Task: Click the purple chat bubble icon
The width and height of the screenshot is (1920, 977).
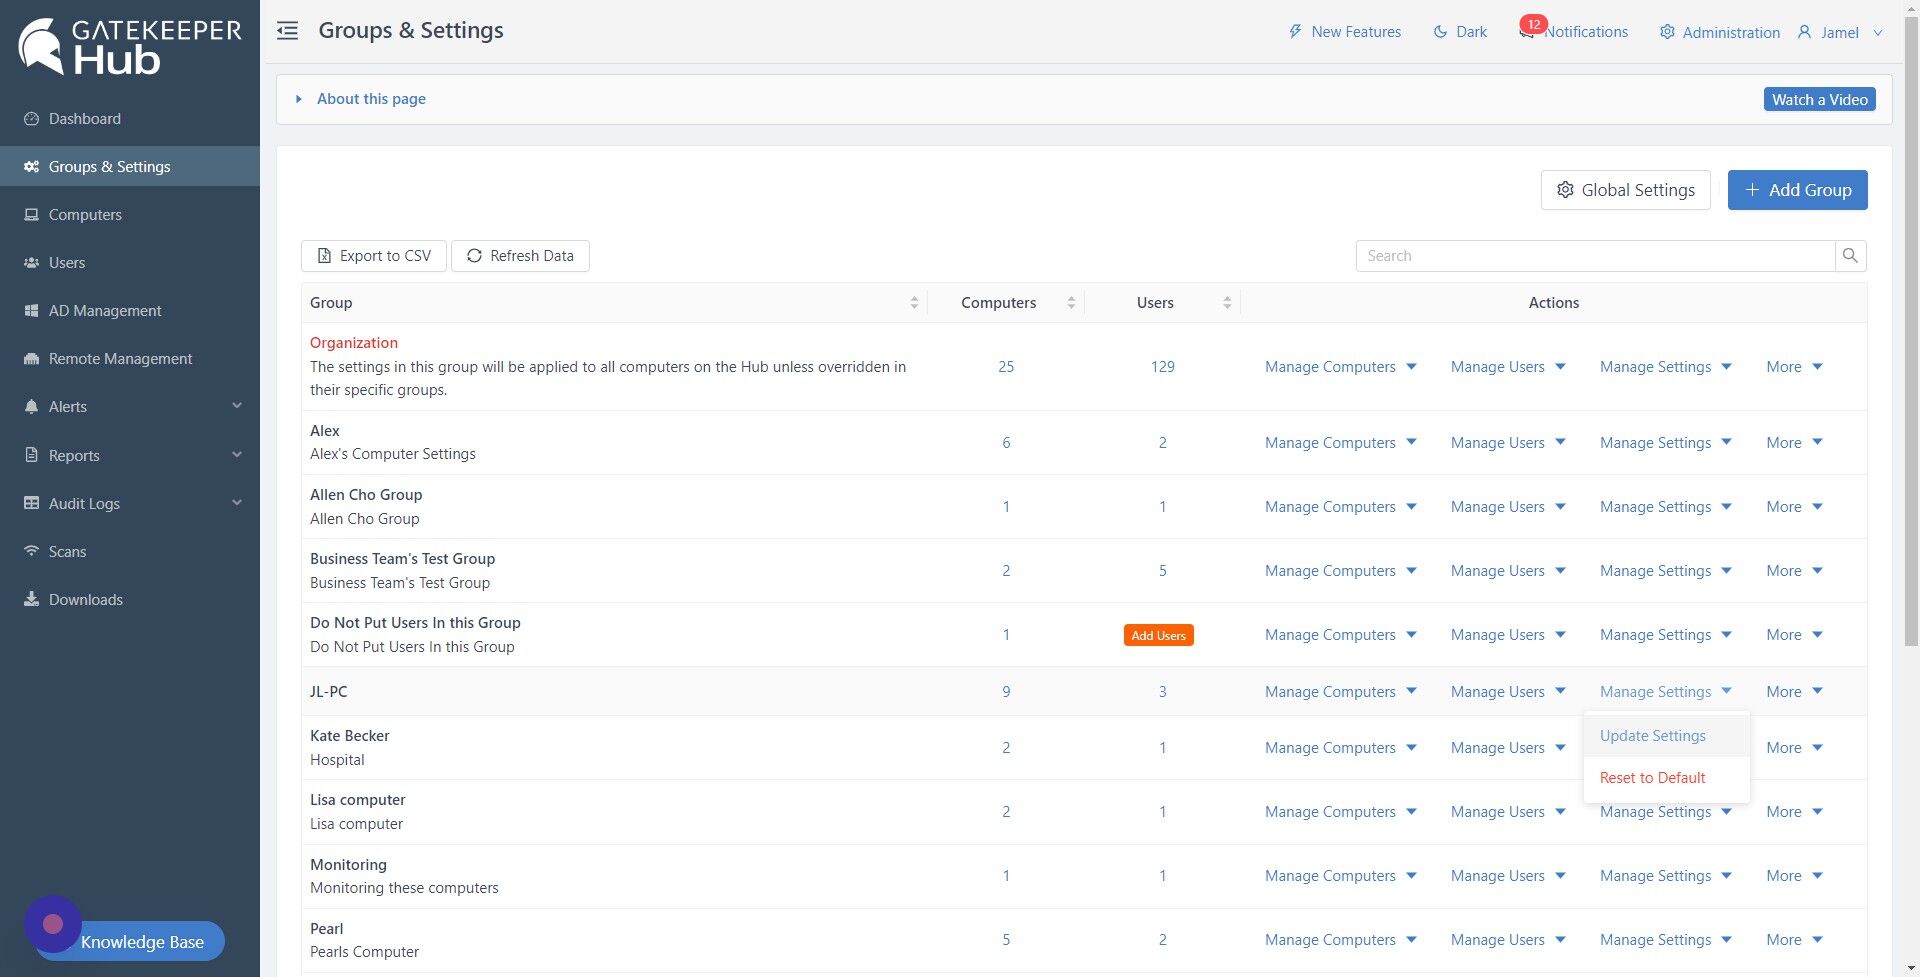Action: coord(53,924)
